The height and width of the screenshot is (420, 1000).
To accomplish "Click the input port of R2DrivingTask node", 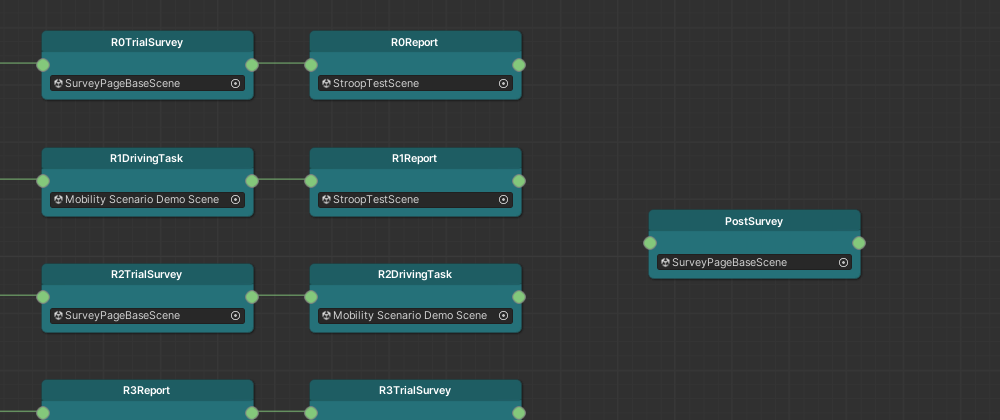I will [x=311, y=297].
